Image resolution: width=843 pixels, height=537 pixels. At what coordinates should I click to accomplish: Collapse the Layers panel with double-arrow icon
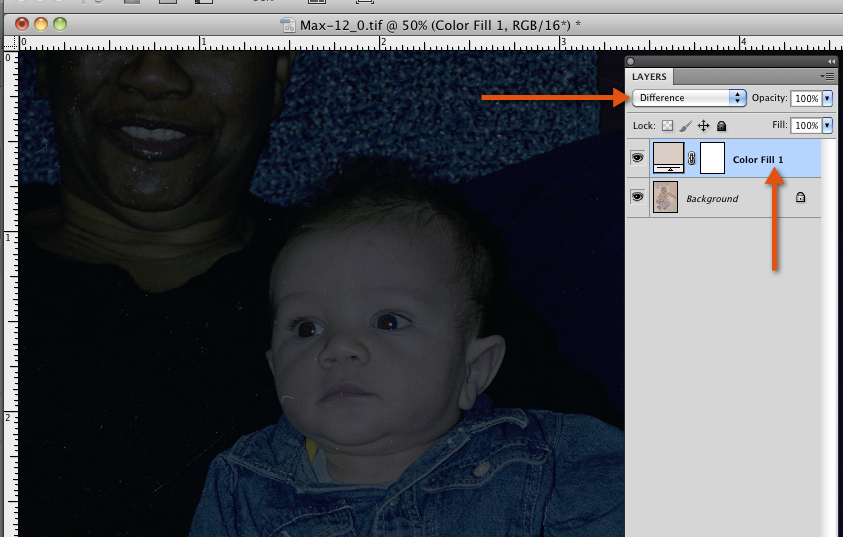831,62
